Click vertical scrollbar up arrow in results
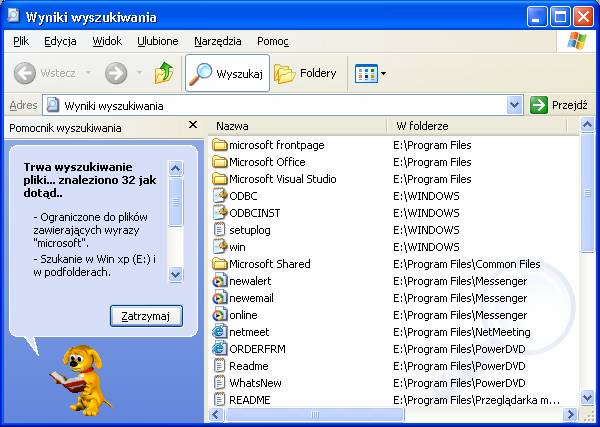This screenshot has height=427, width=600. (x=587, y=125)
